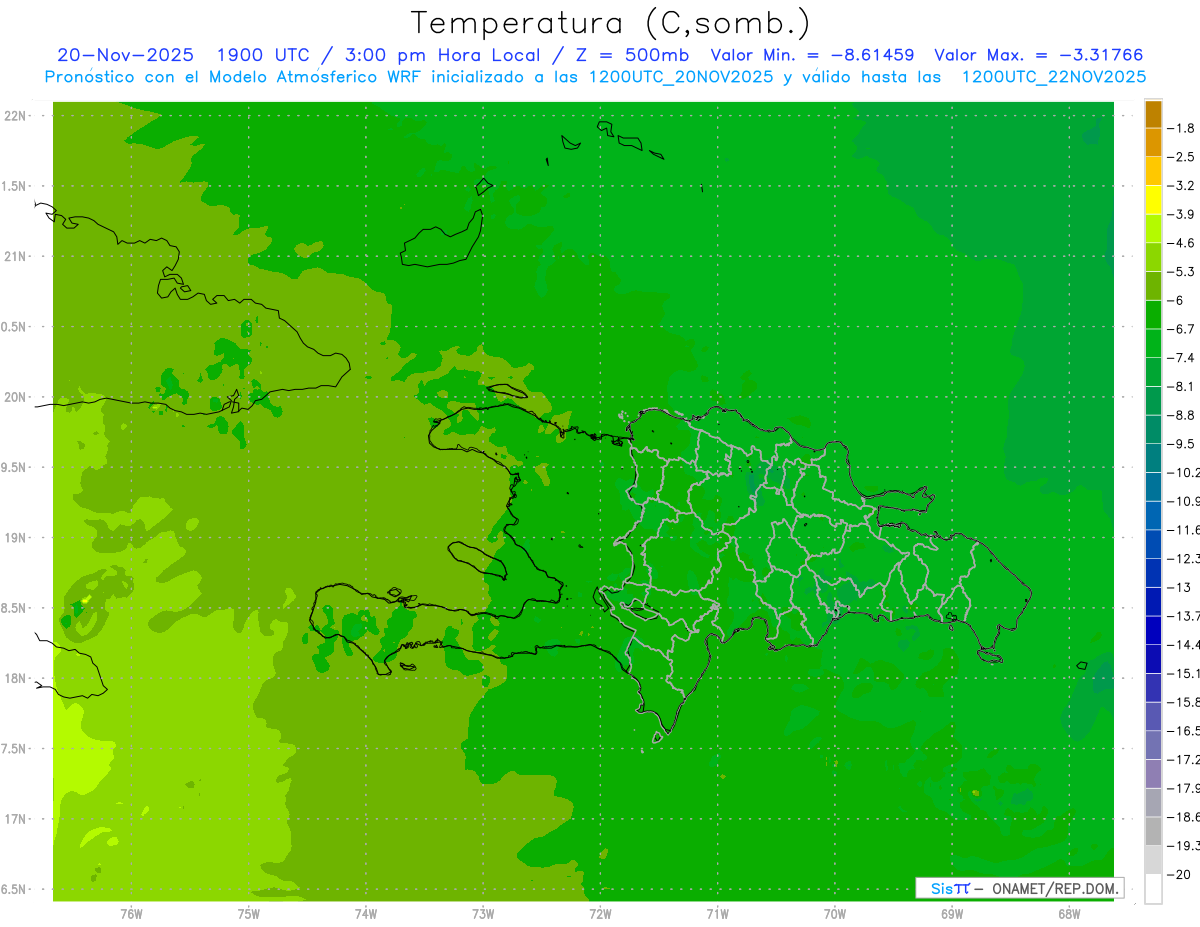This screenshot has width=1200, height=927.
Task: Click the '18N' latitude label
Action: tap(15, 678)
